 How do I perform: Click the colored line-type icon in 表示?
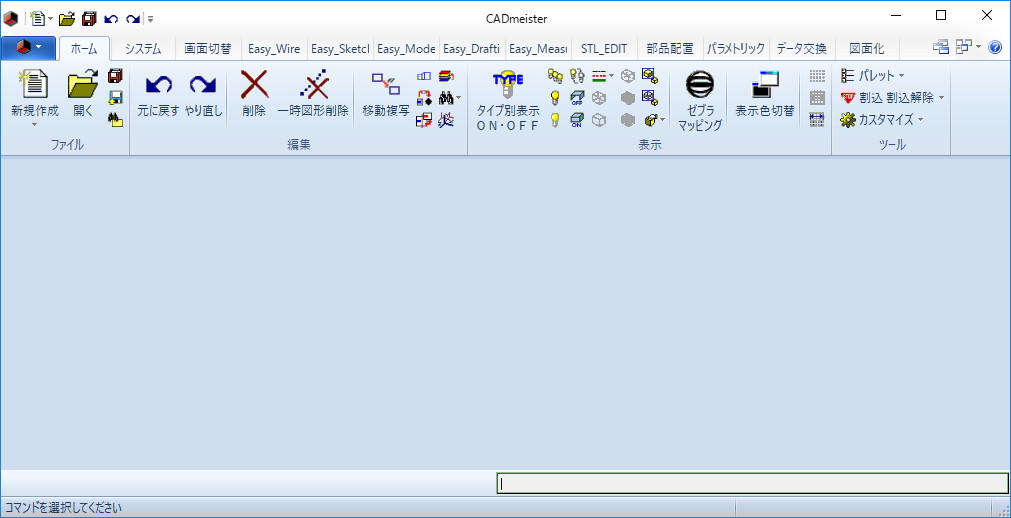click(600, 76)
